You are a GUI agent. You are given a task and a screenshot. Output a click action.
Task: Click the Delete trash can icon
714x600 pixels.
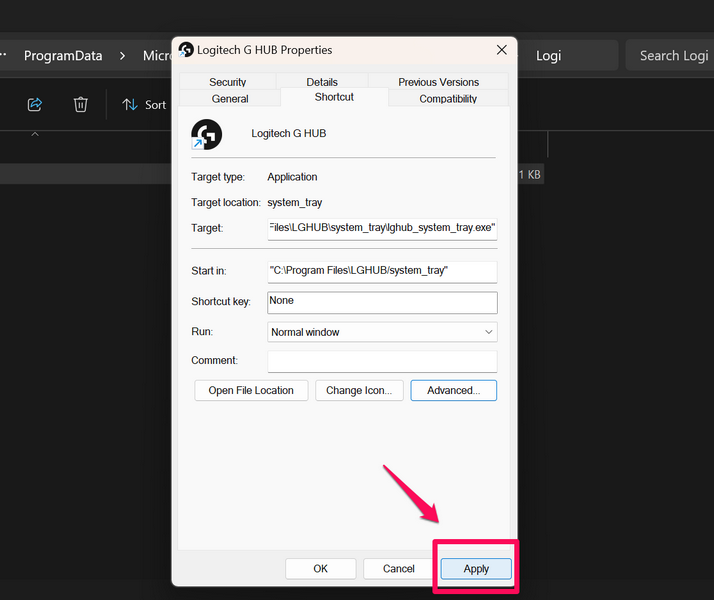click(x=81, y=104)
